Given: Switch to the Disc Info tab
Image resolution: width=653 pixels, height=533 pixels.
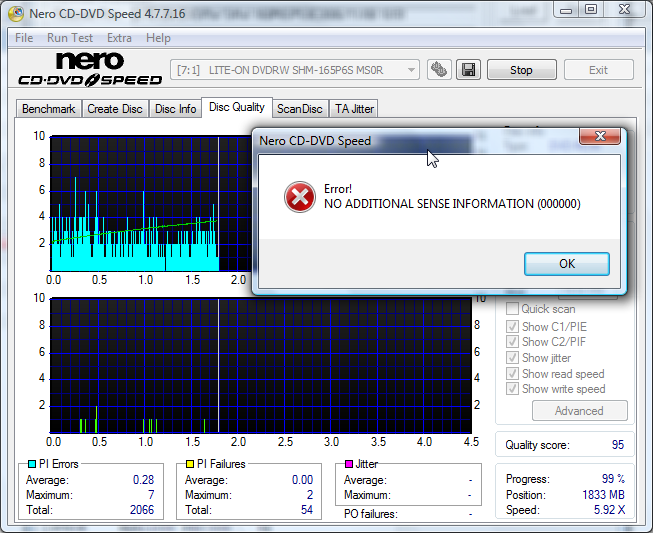Looking at the screenshot, I should 175,109.
